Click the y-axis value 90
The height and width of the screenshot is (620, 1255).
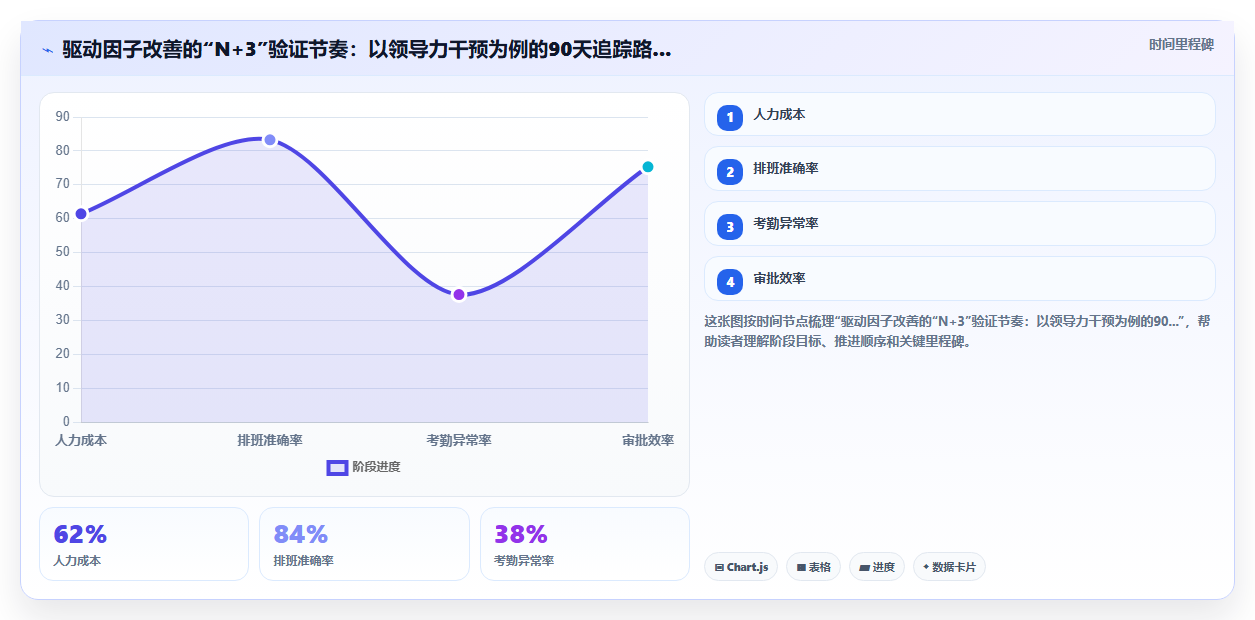click(x=63, y=117)
